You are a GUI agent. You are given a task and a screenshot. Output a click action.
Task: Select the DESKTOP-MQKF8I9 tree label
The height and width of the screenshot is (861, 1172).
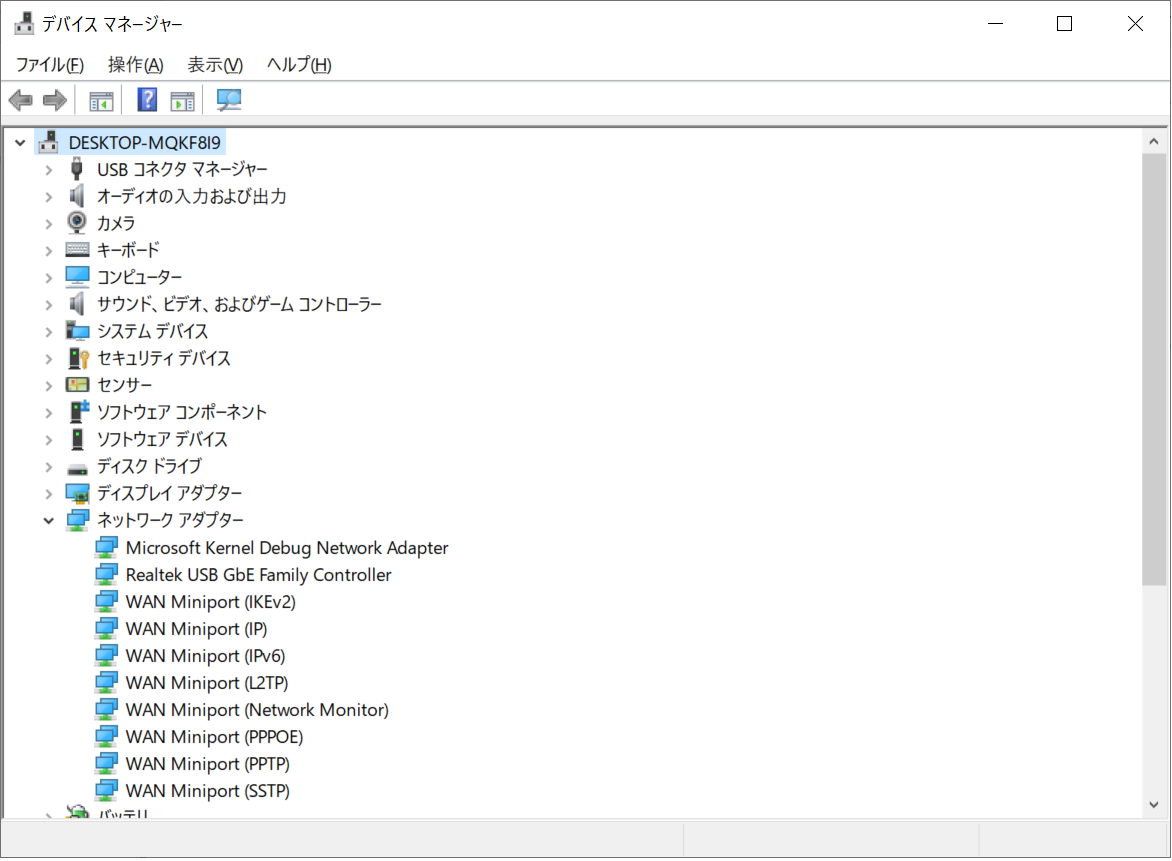tap(144, 142)
